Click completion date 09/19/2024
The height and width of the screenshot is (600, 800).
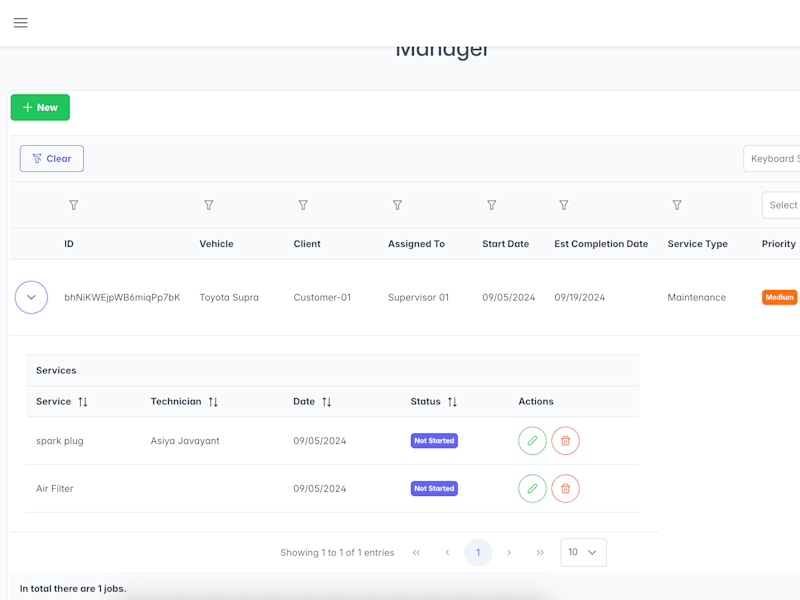pos(580,297)
